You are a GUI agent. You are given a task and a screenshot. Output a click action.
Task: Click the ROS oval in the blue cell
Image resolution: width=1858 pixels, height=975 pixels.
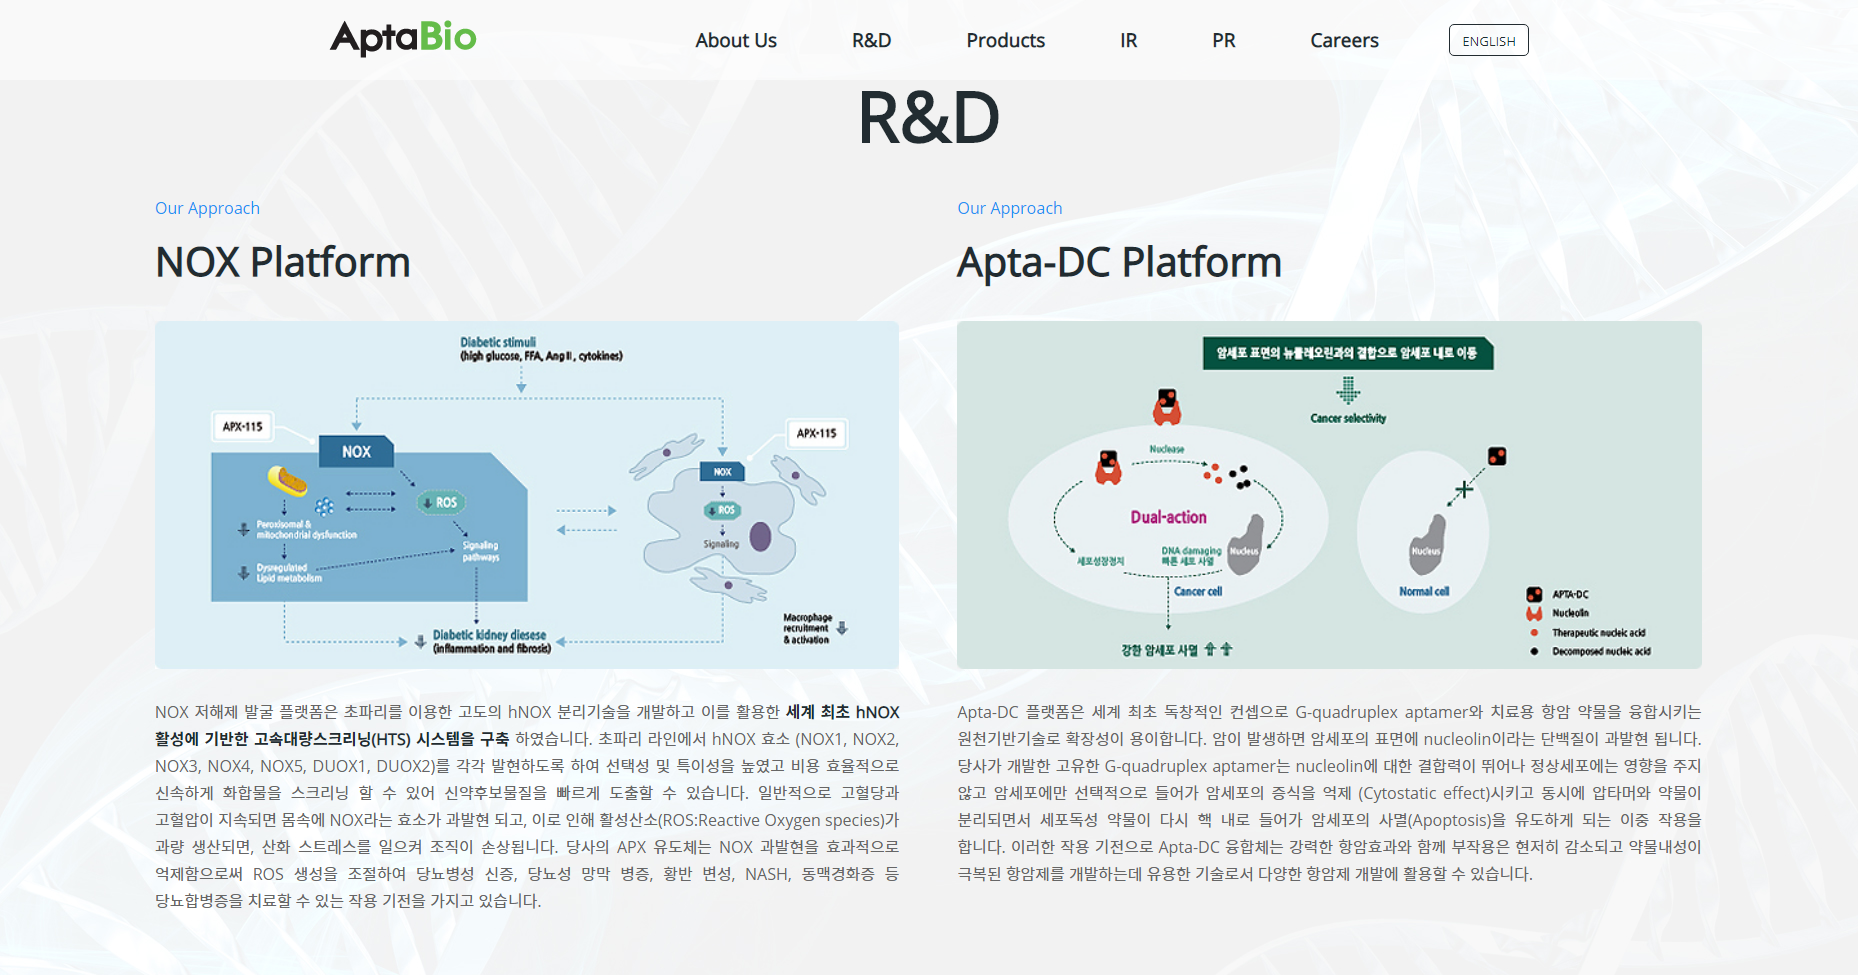(441, 503)
